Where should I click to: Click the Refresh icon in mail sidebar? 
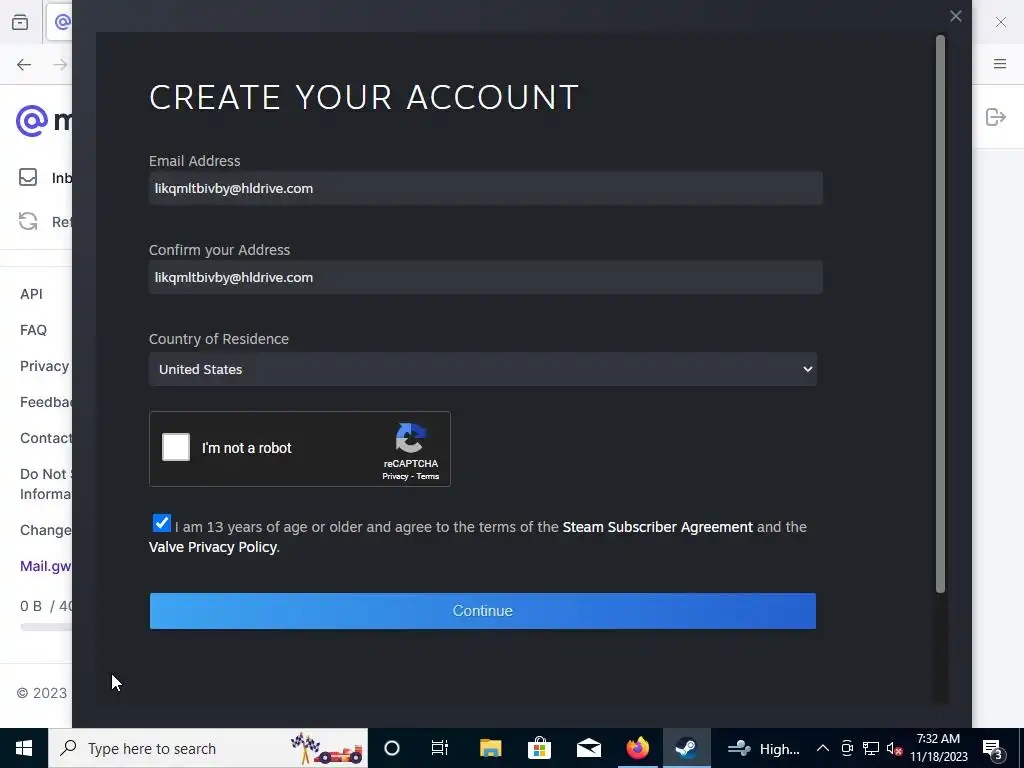click(28, 221)
